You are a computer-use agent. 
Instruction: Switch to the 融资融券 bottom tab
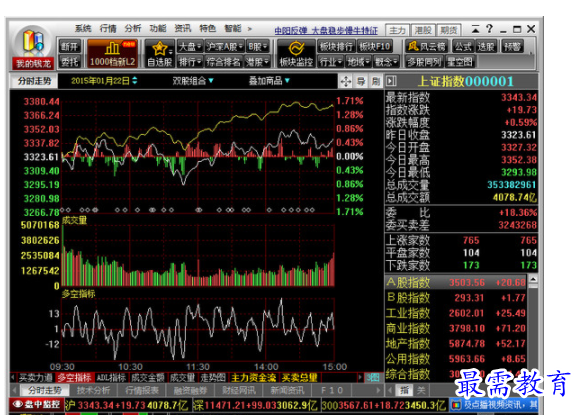pos(190,390)
